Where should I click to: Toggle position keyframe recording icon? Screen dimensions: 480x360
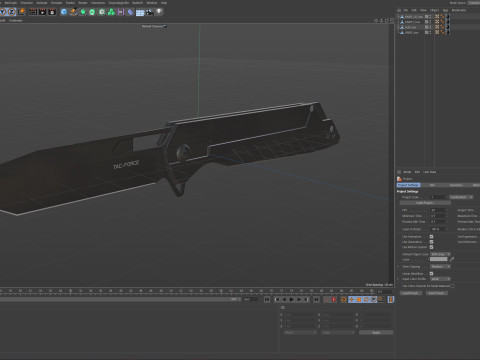pos(351,300)
